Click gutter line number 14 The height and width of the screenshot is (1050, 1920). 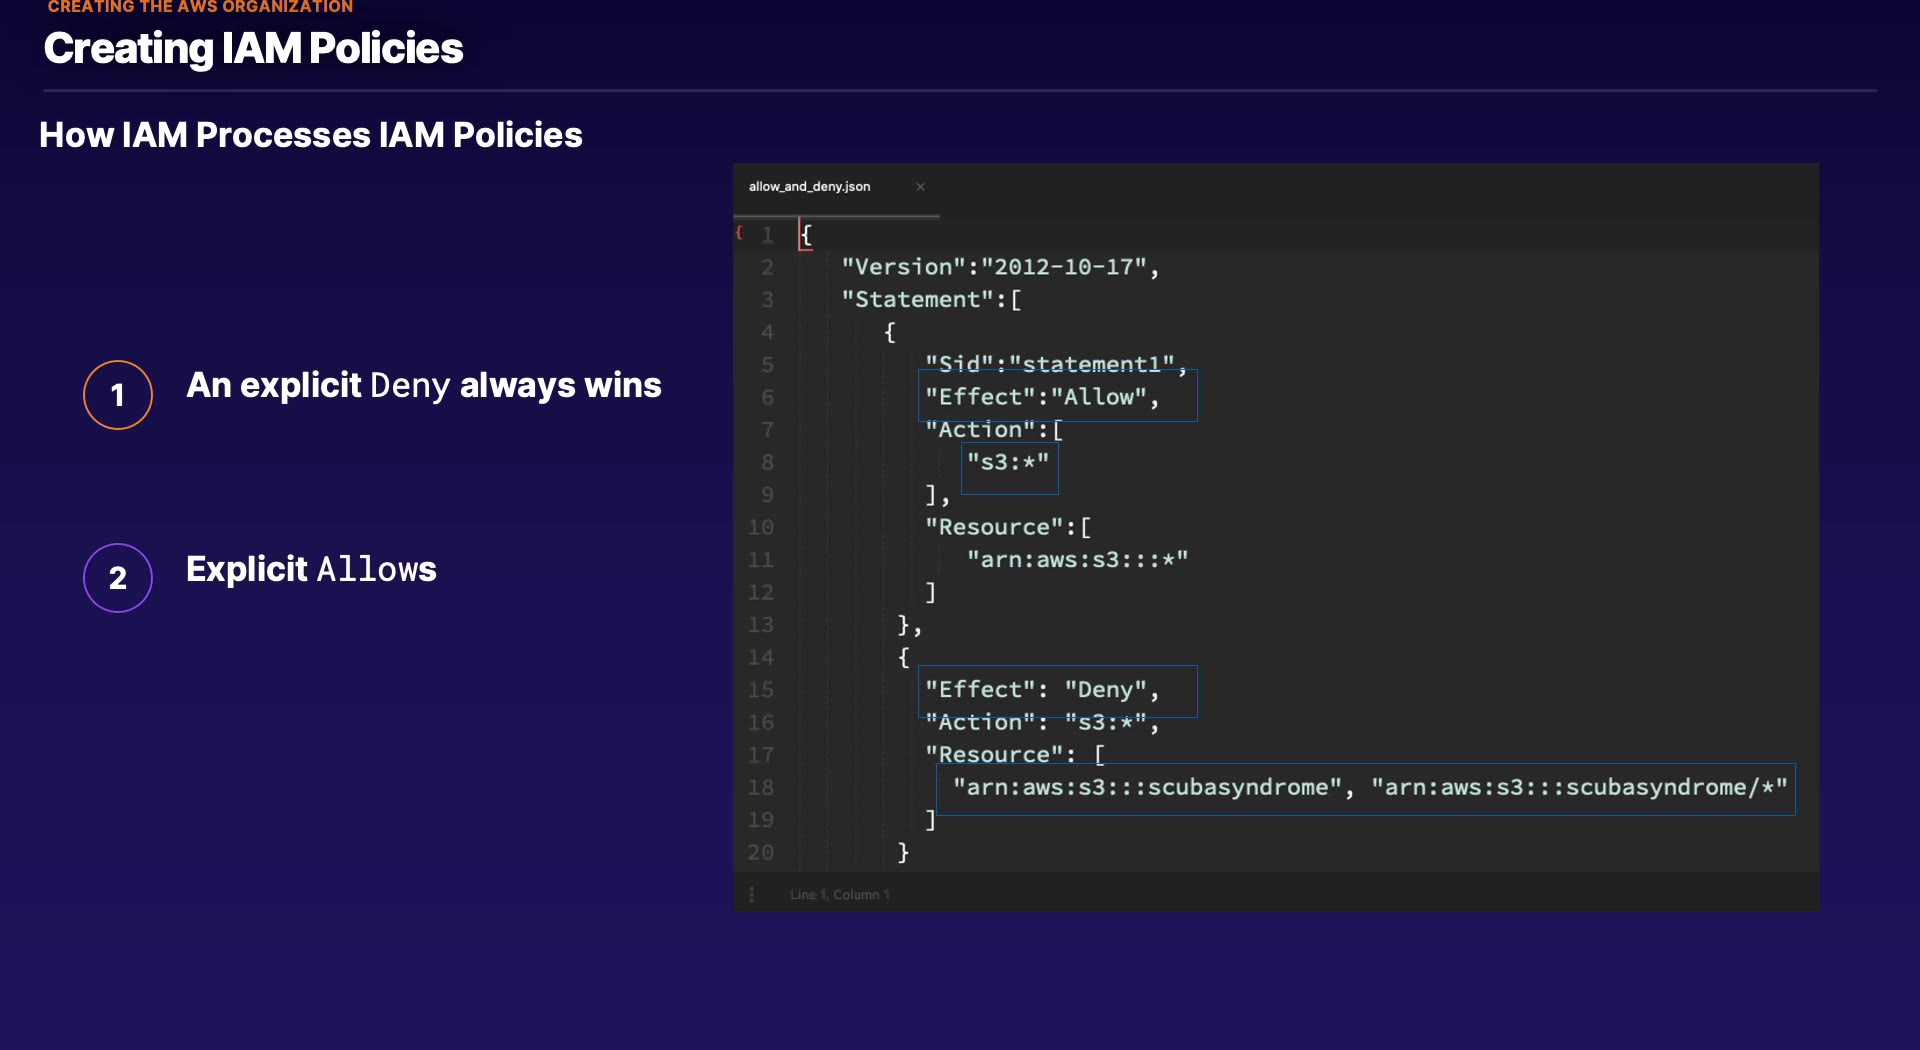761,657
